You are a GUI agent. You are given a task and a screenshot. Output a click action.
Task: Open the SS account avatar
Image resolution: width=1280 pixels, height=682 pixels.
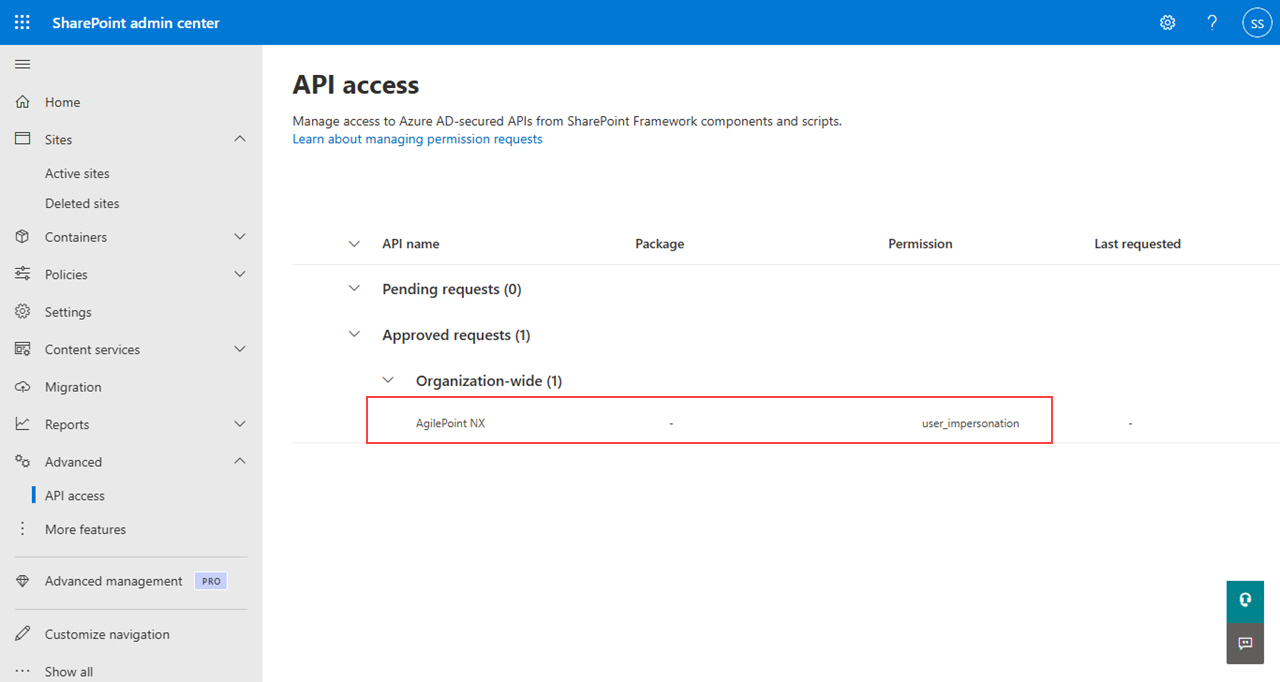pyautogui.click(x=1257, y=22)
